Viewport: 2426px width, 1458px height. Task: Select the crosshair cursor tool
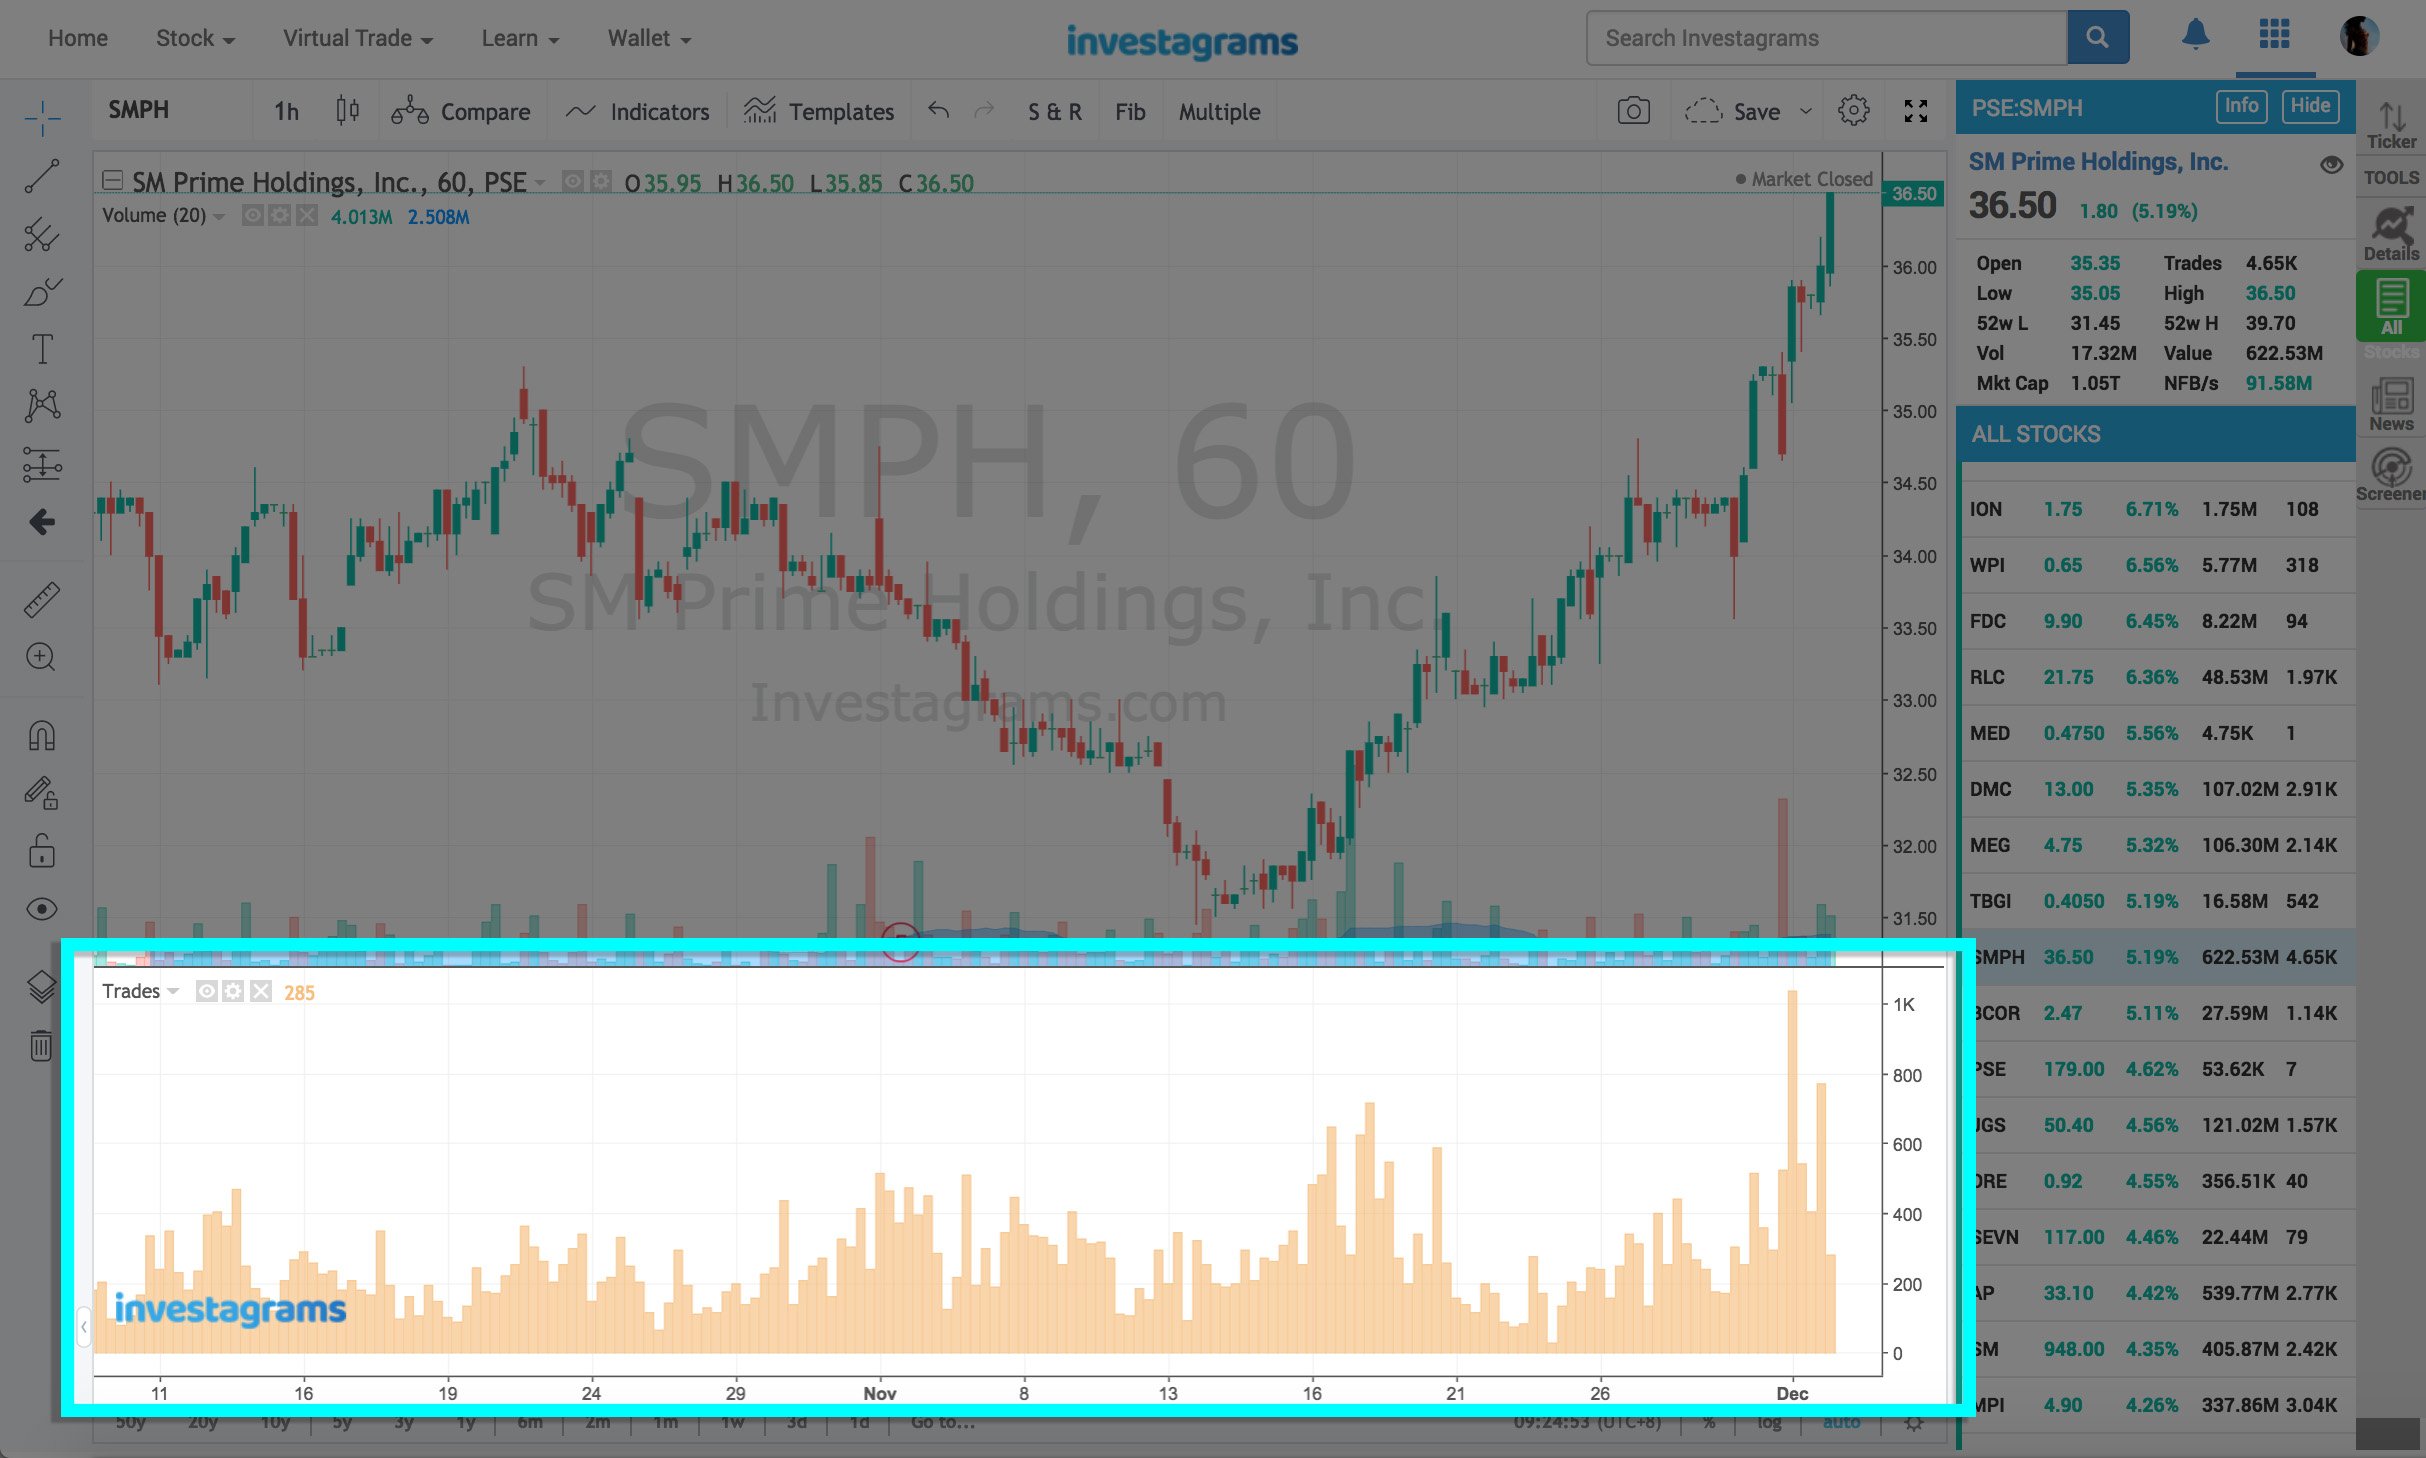point(42,118)
